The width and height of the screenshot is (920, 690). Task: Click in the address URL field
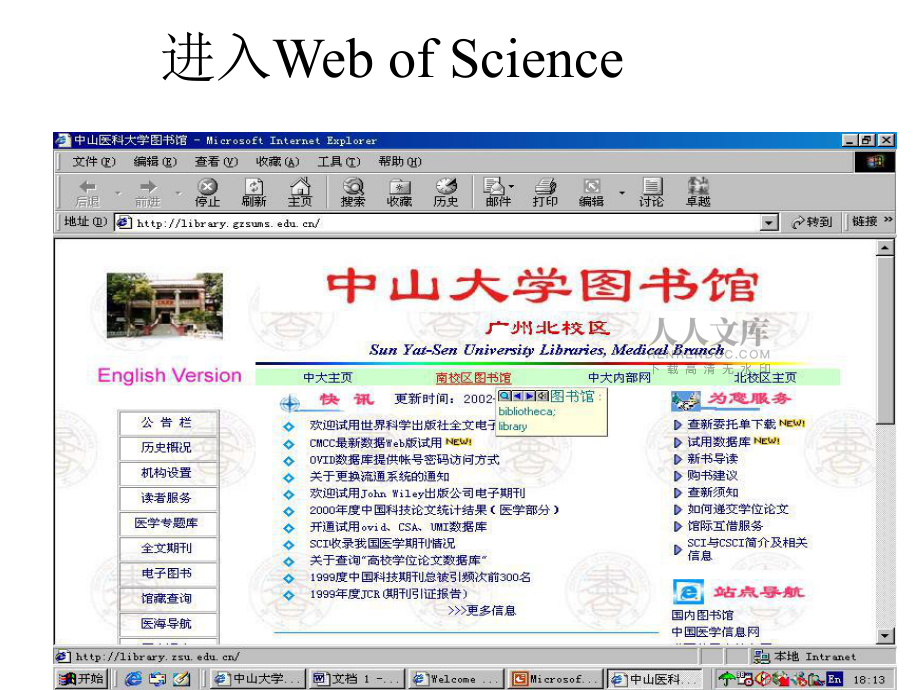(x=446, y=223)
